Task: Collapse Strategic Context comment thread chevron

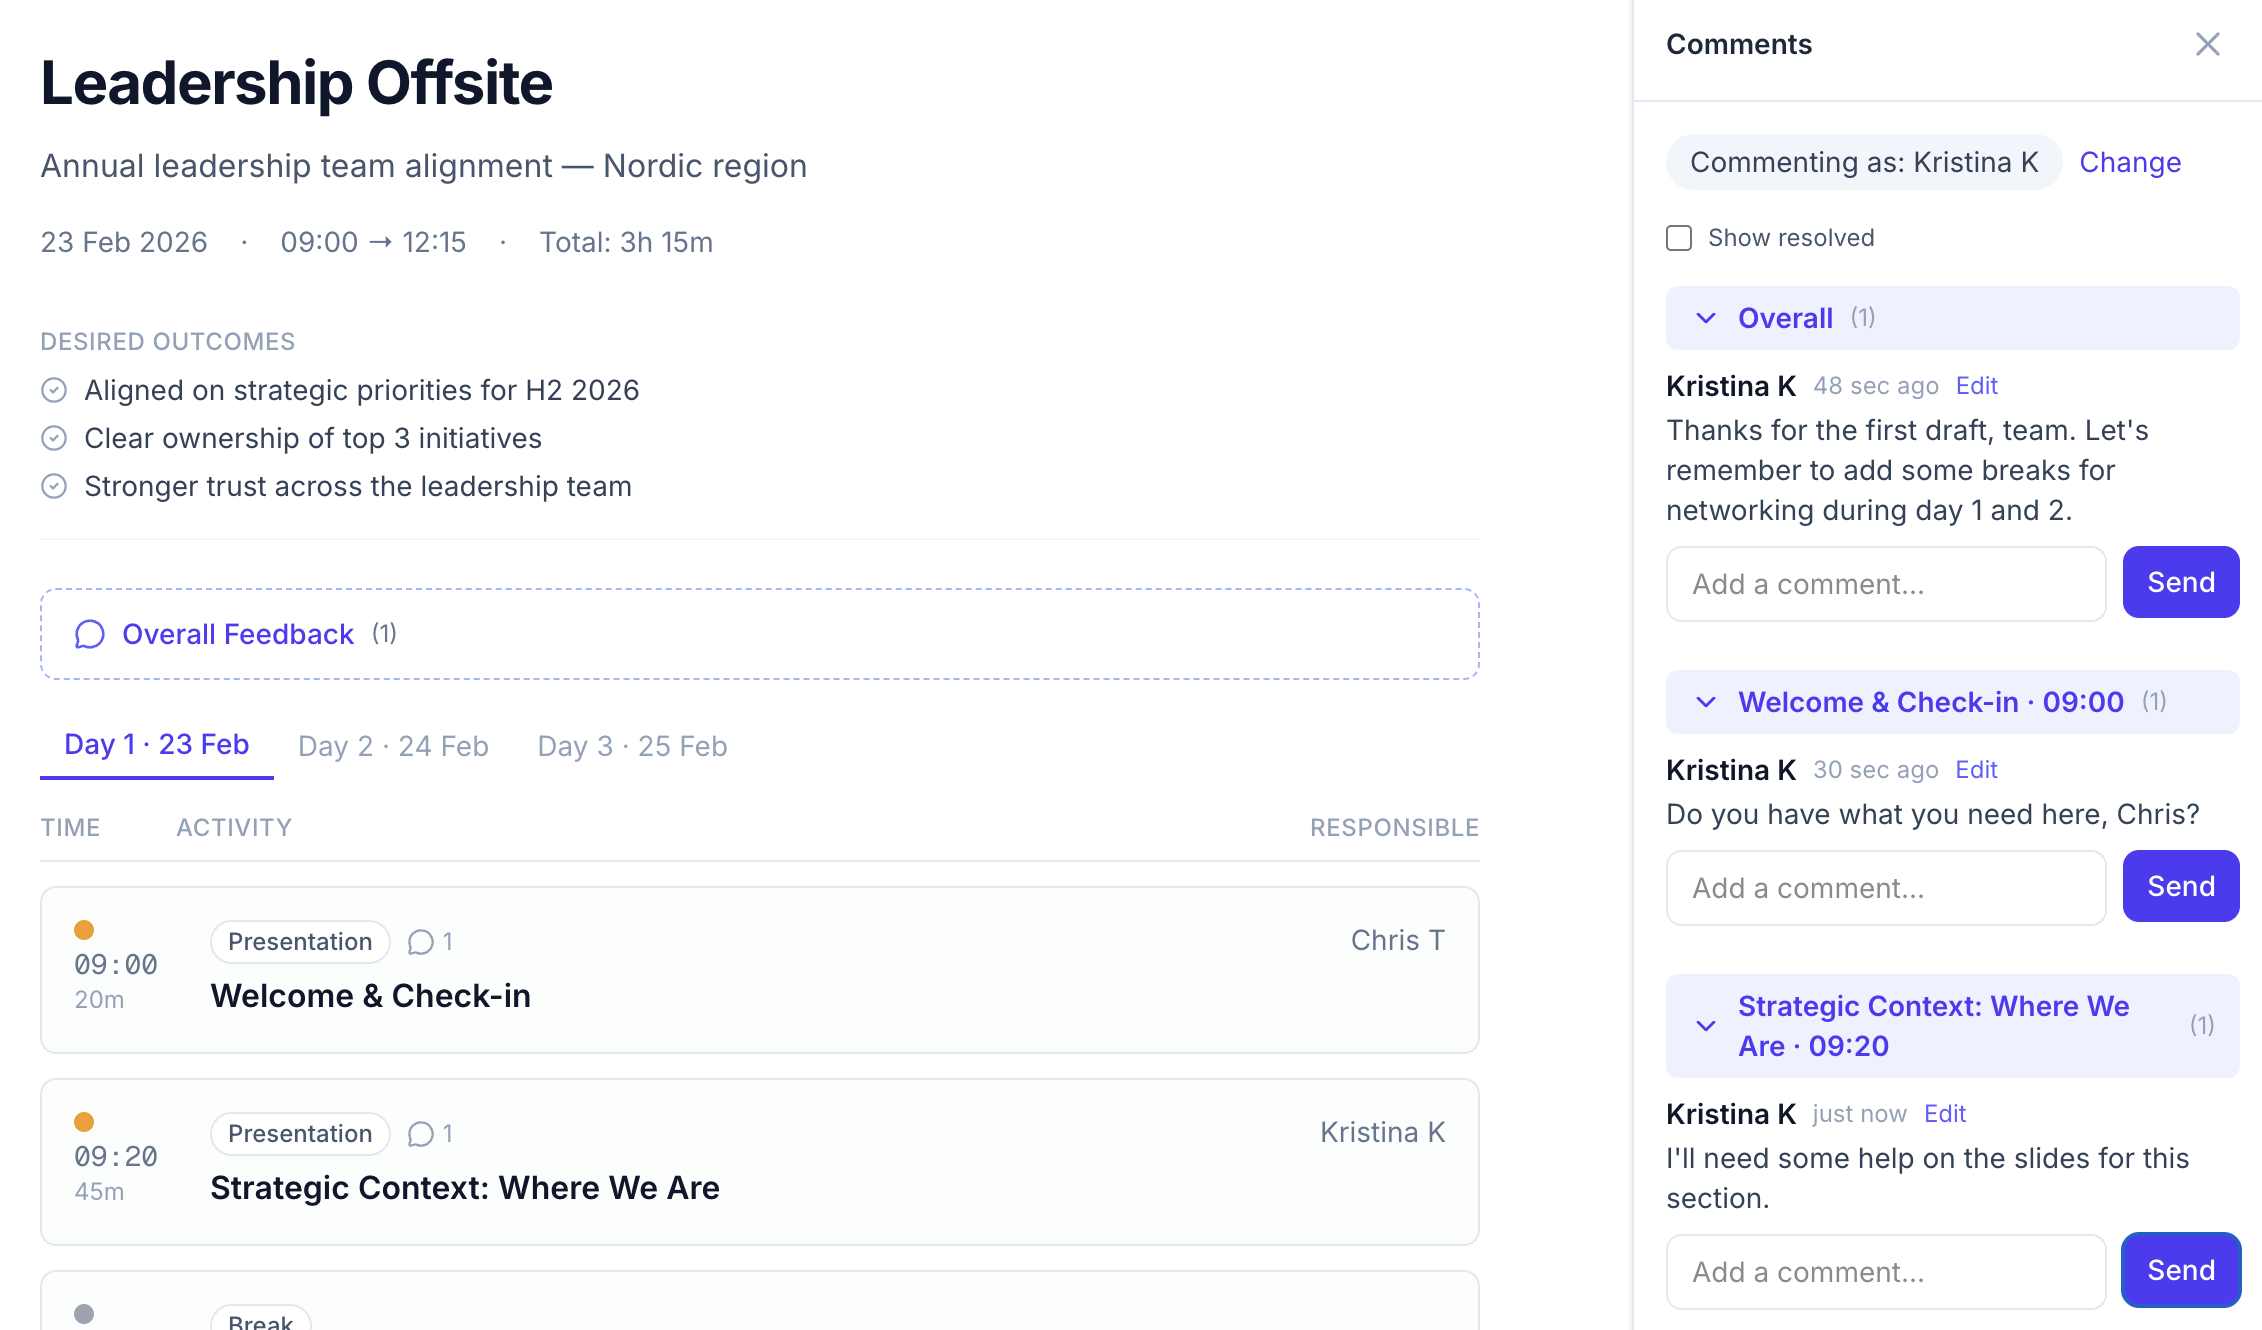Action: (x=1706, y=1026)
